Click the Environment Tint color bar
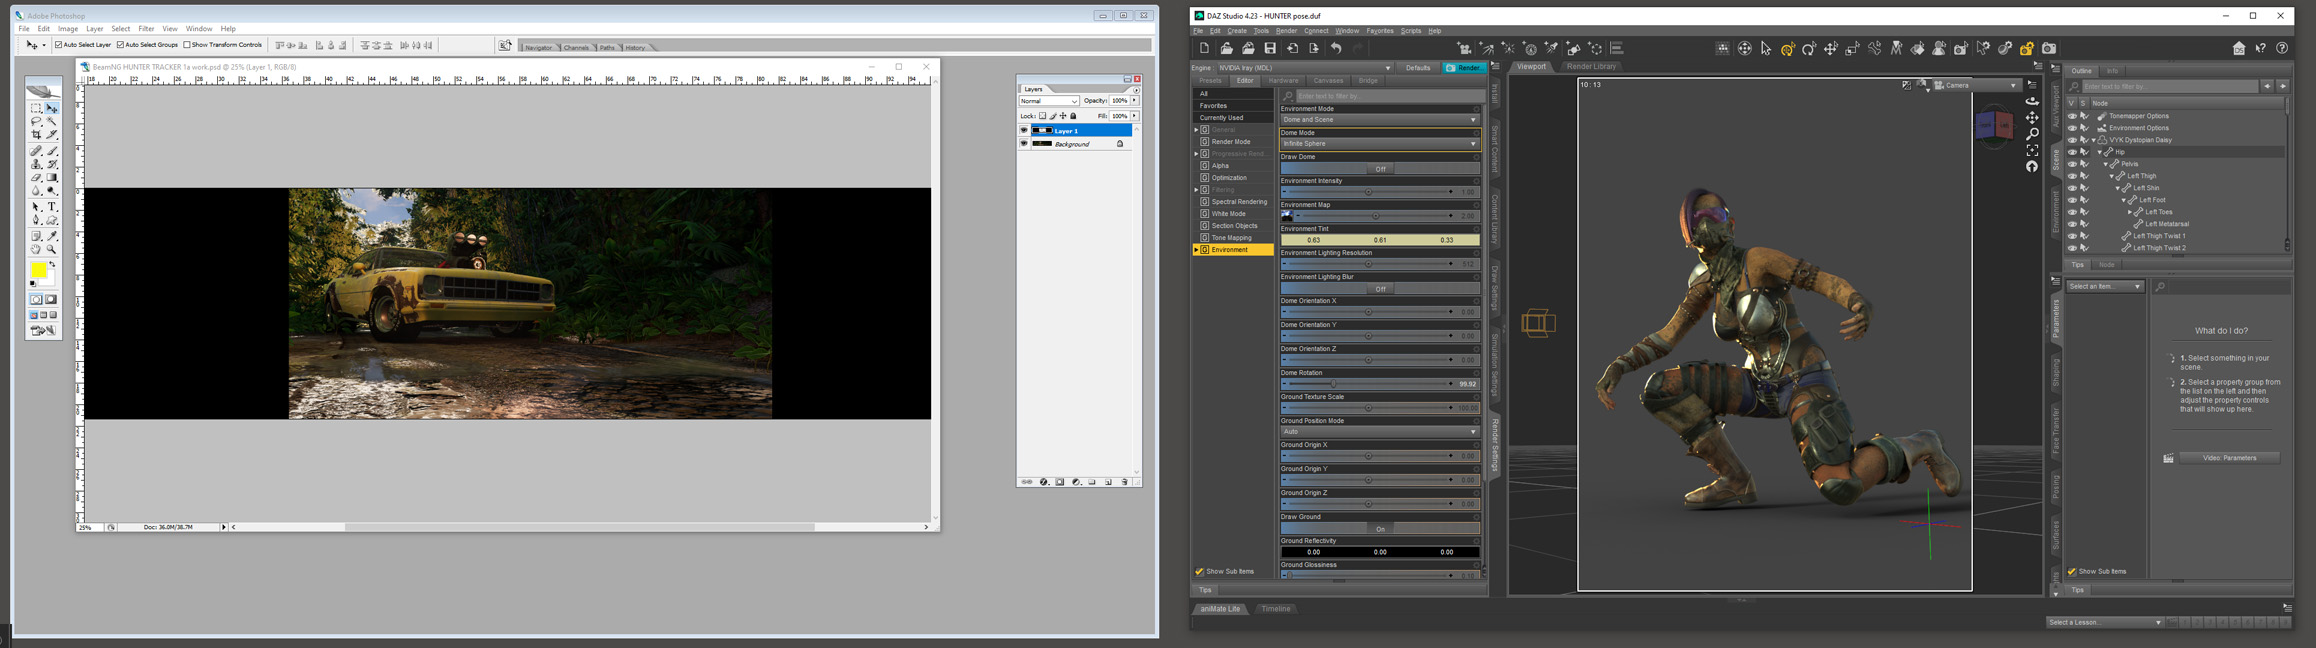This screenshot has height=648, width=2316. 1380,240
